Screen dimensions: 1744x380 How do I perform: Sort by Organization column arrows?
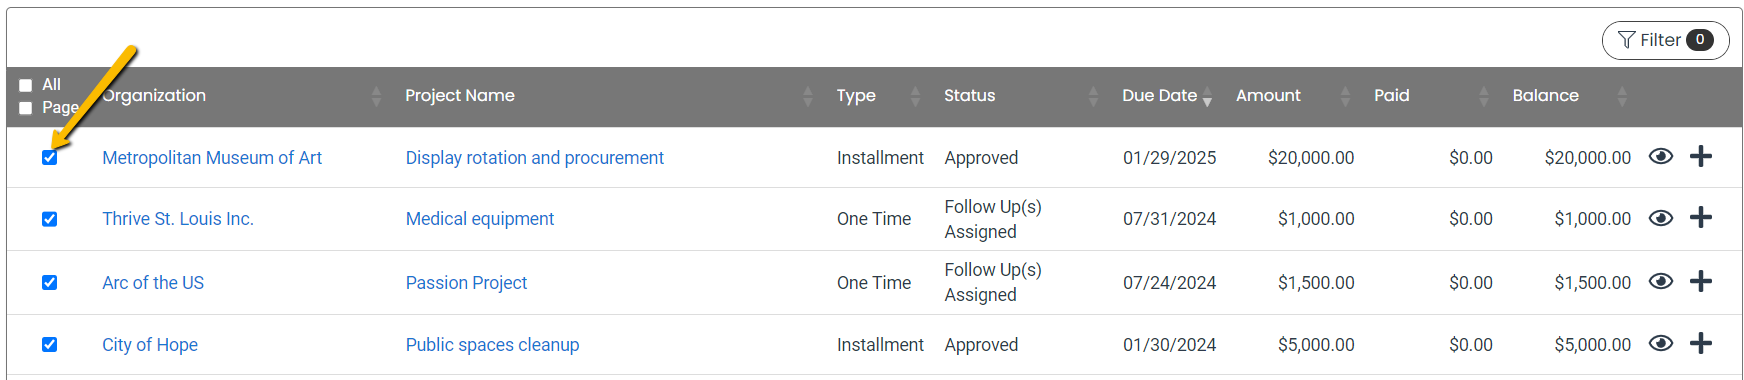pos(376,96)
